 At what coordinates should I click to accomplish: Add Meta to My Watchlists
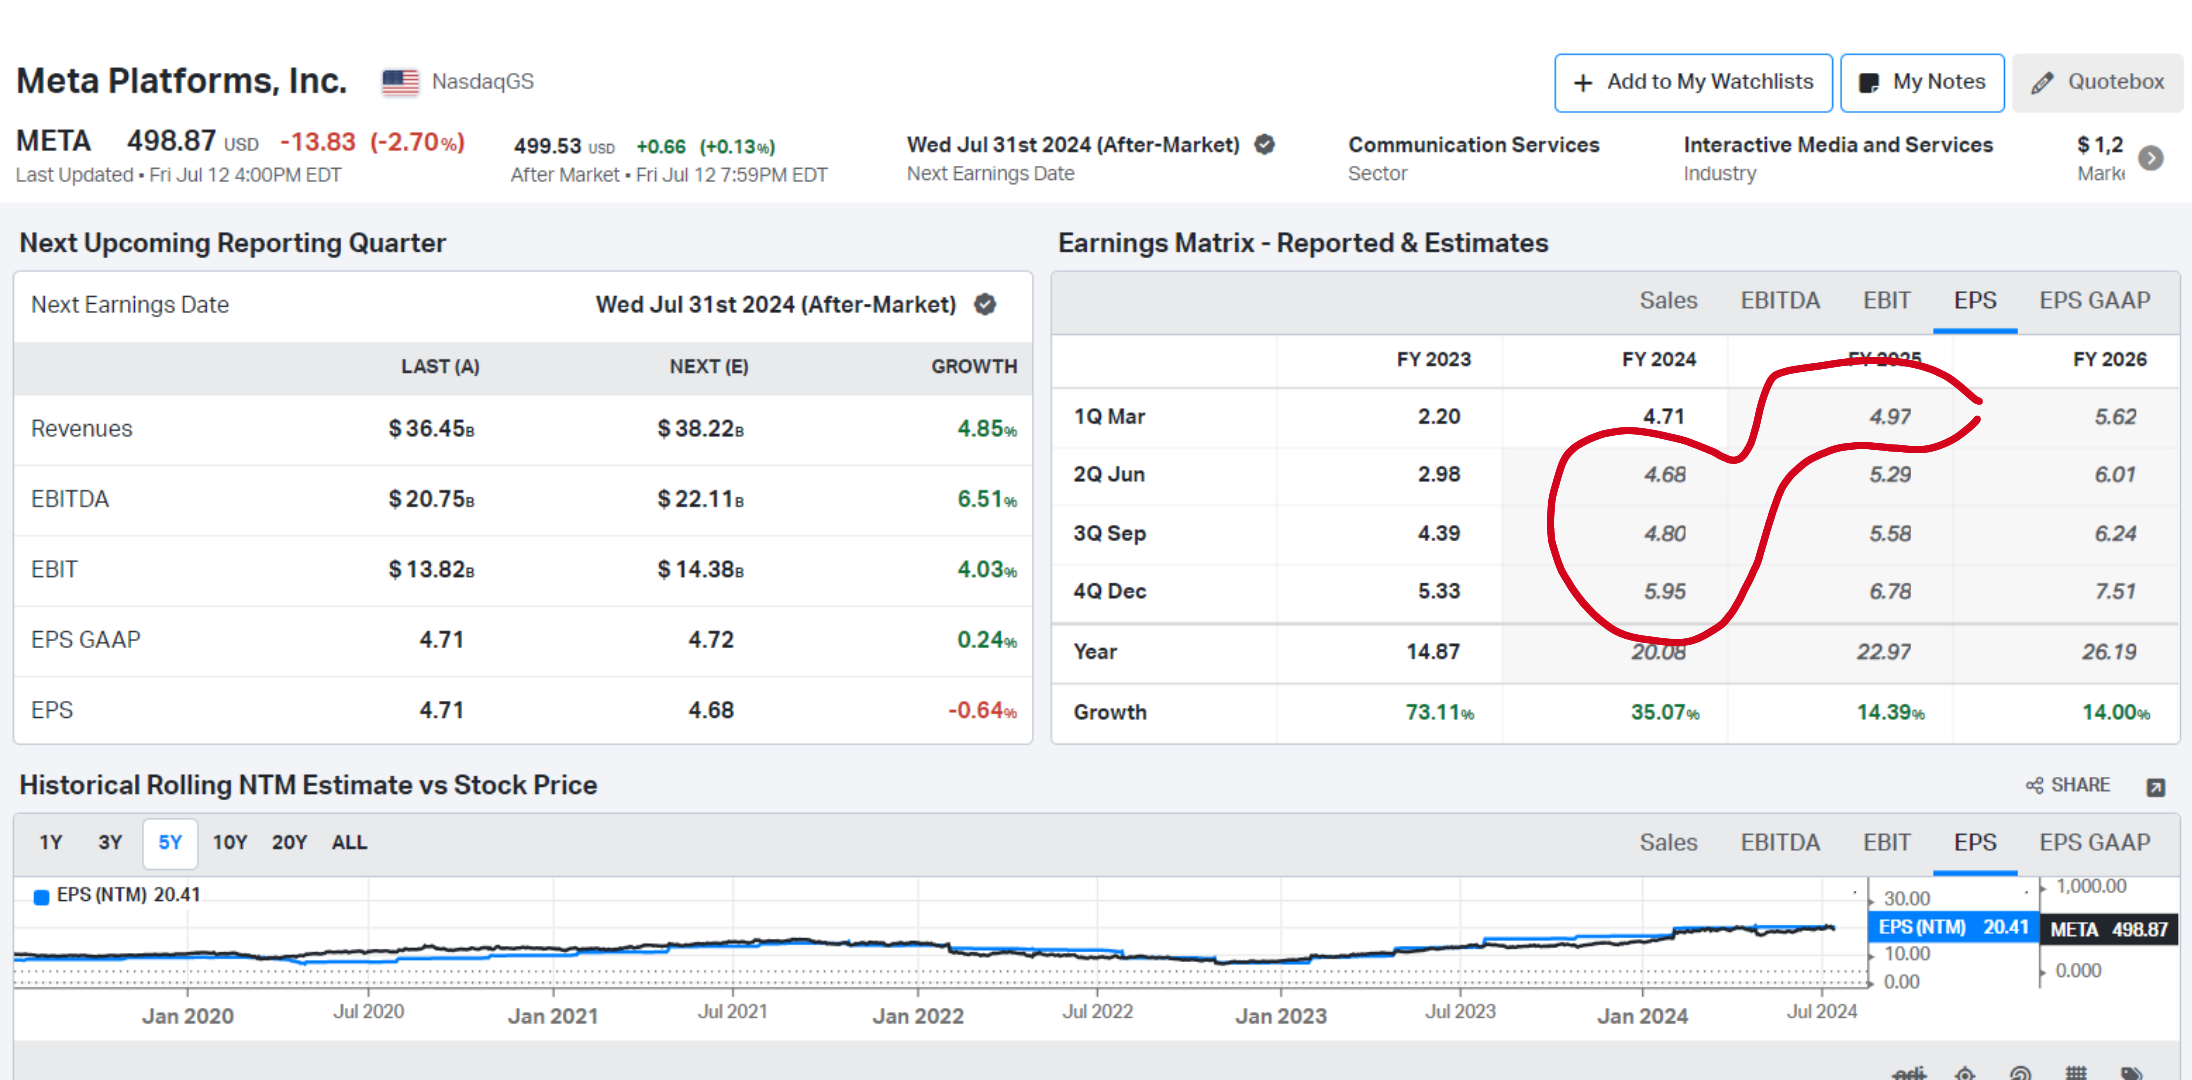1693,83
